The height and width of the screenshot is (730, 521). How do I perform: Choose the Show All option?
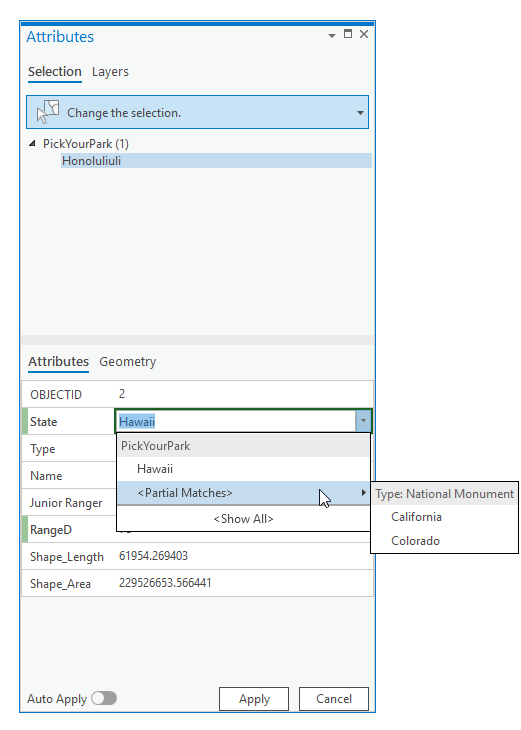243,519
